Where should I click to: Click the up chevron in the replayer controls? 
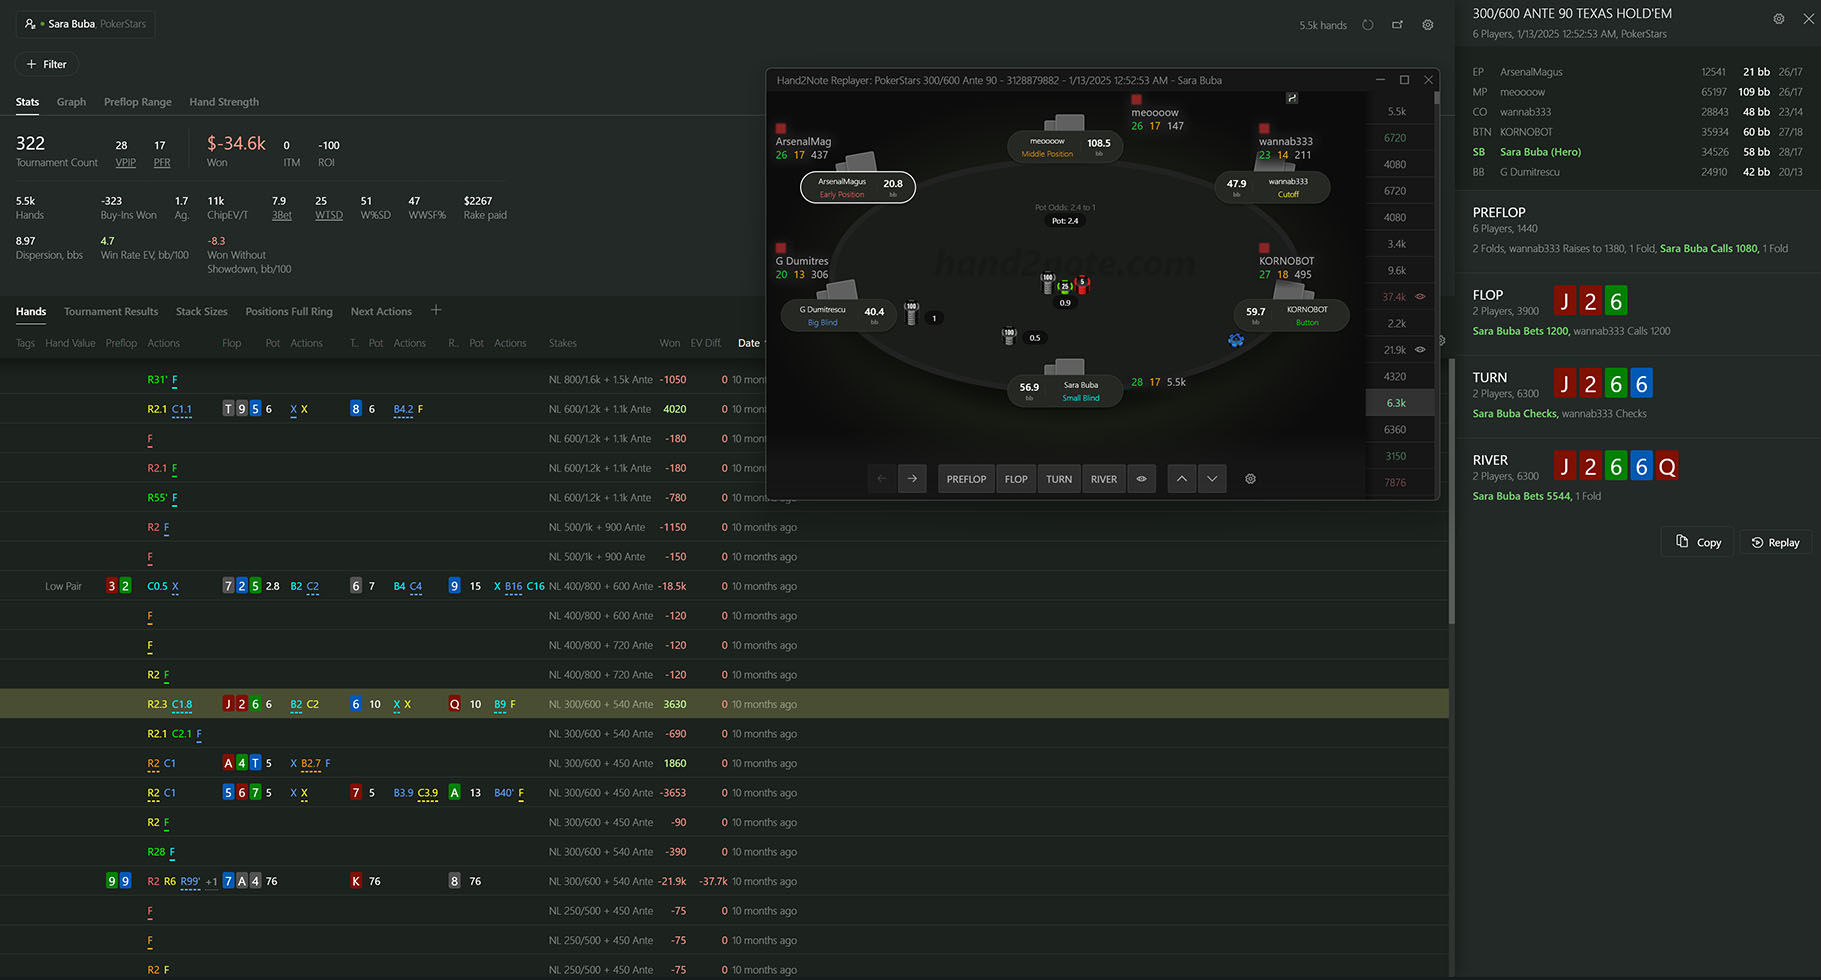pyautogui.click(x=1181, y=479)
